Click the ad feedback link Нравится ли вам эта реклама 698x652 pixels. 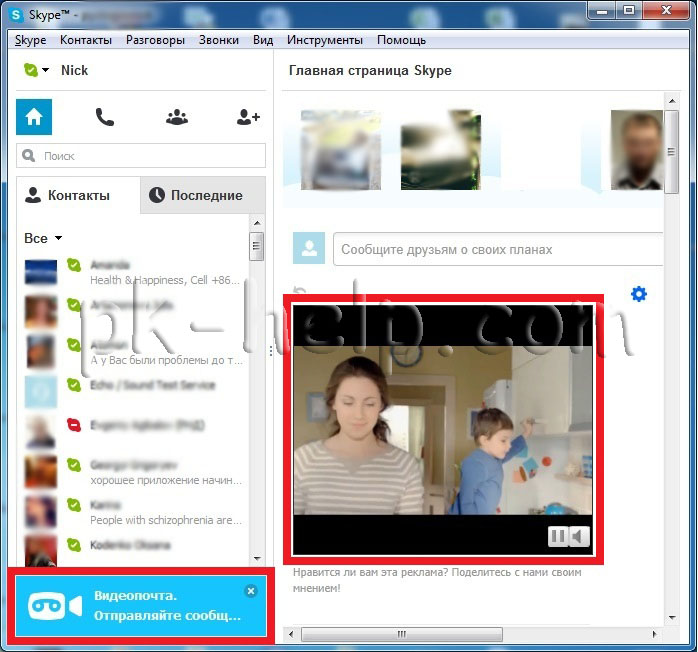pos(437,580)
